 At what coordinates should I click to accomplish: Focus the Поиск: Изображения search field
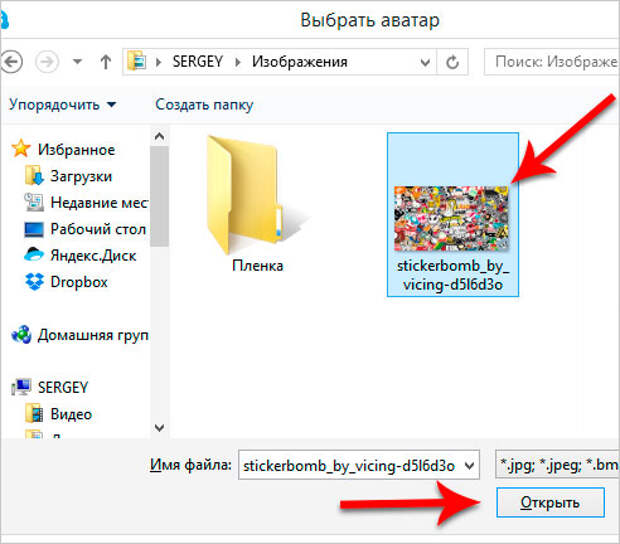(552, 62)
